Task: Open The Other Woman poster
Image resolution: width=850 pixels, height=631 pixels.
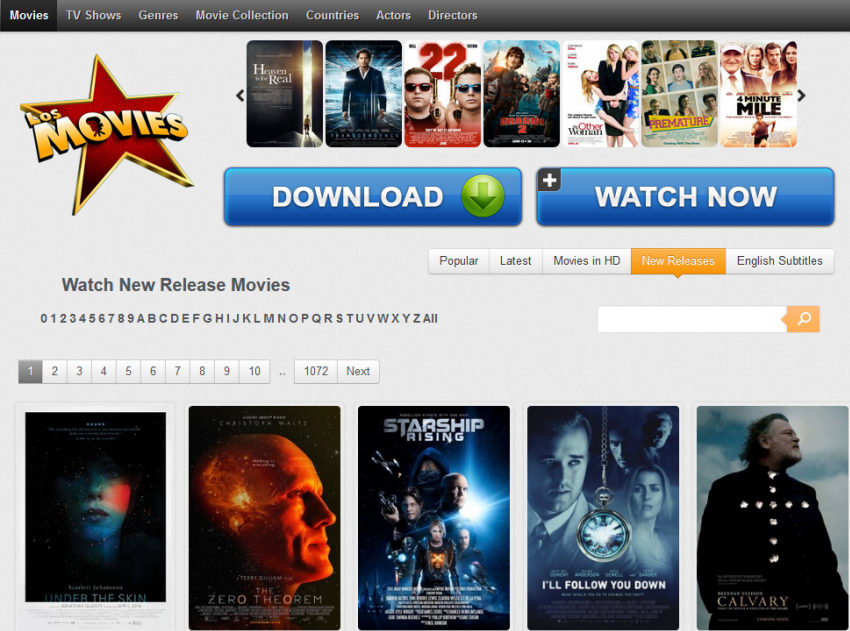Action: [601, 94]
